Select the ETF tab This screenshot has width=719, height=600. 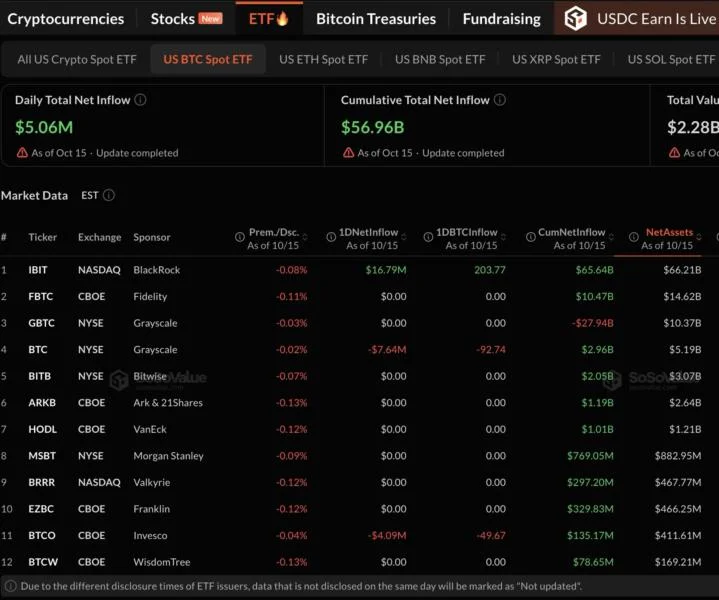tap(269, 19)
